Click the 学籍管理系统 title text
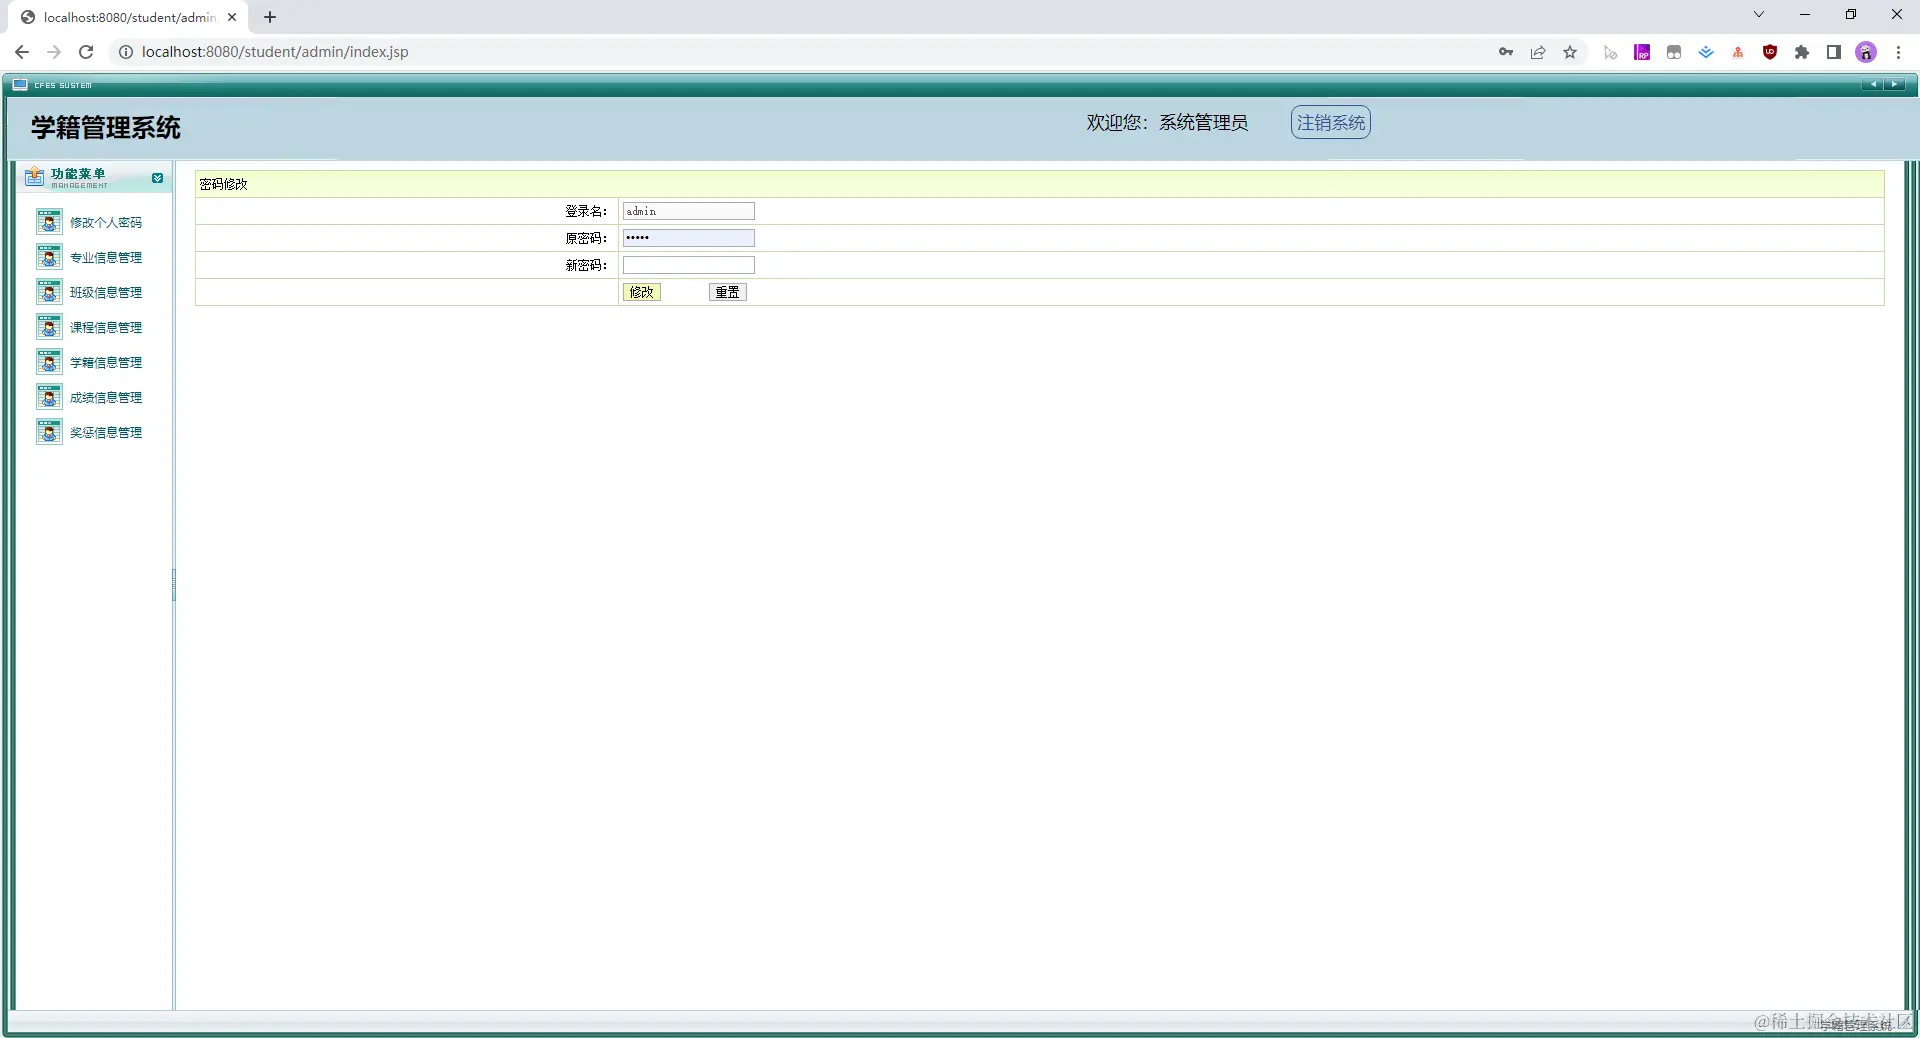This screenshot has height=1038, width=1920. click(106, 127)
